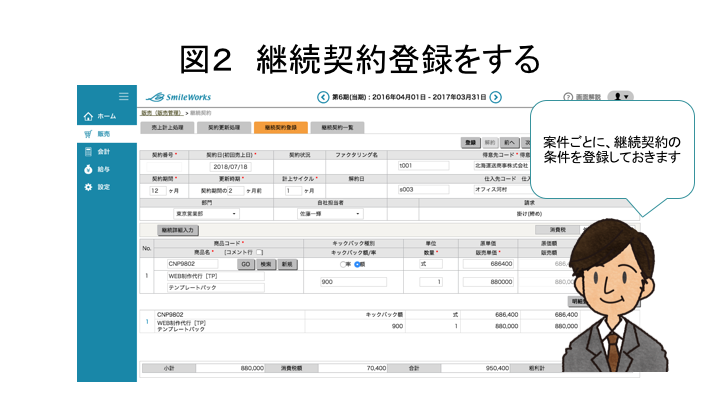
Task: Switch to the 契約更新処理 tab
Action: pyautogui.click(x=224, y=128)
